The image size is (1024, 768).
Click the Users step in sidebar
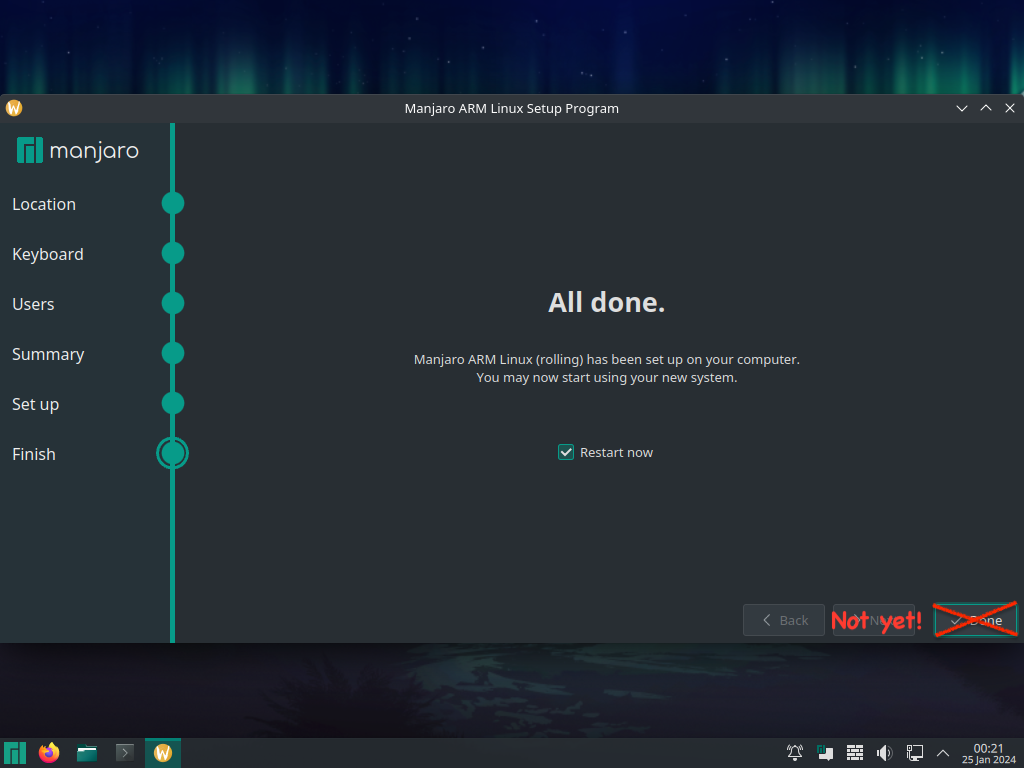point(33,304)
